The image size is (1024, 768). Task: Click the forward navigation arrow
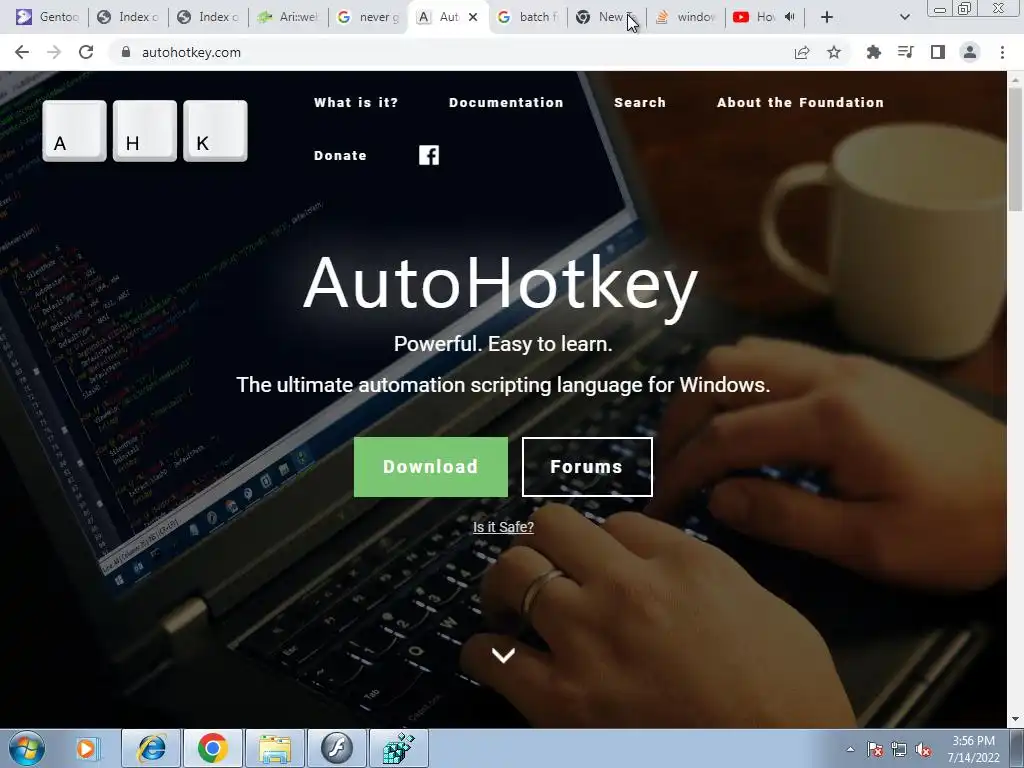tap(54, 52)
